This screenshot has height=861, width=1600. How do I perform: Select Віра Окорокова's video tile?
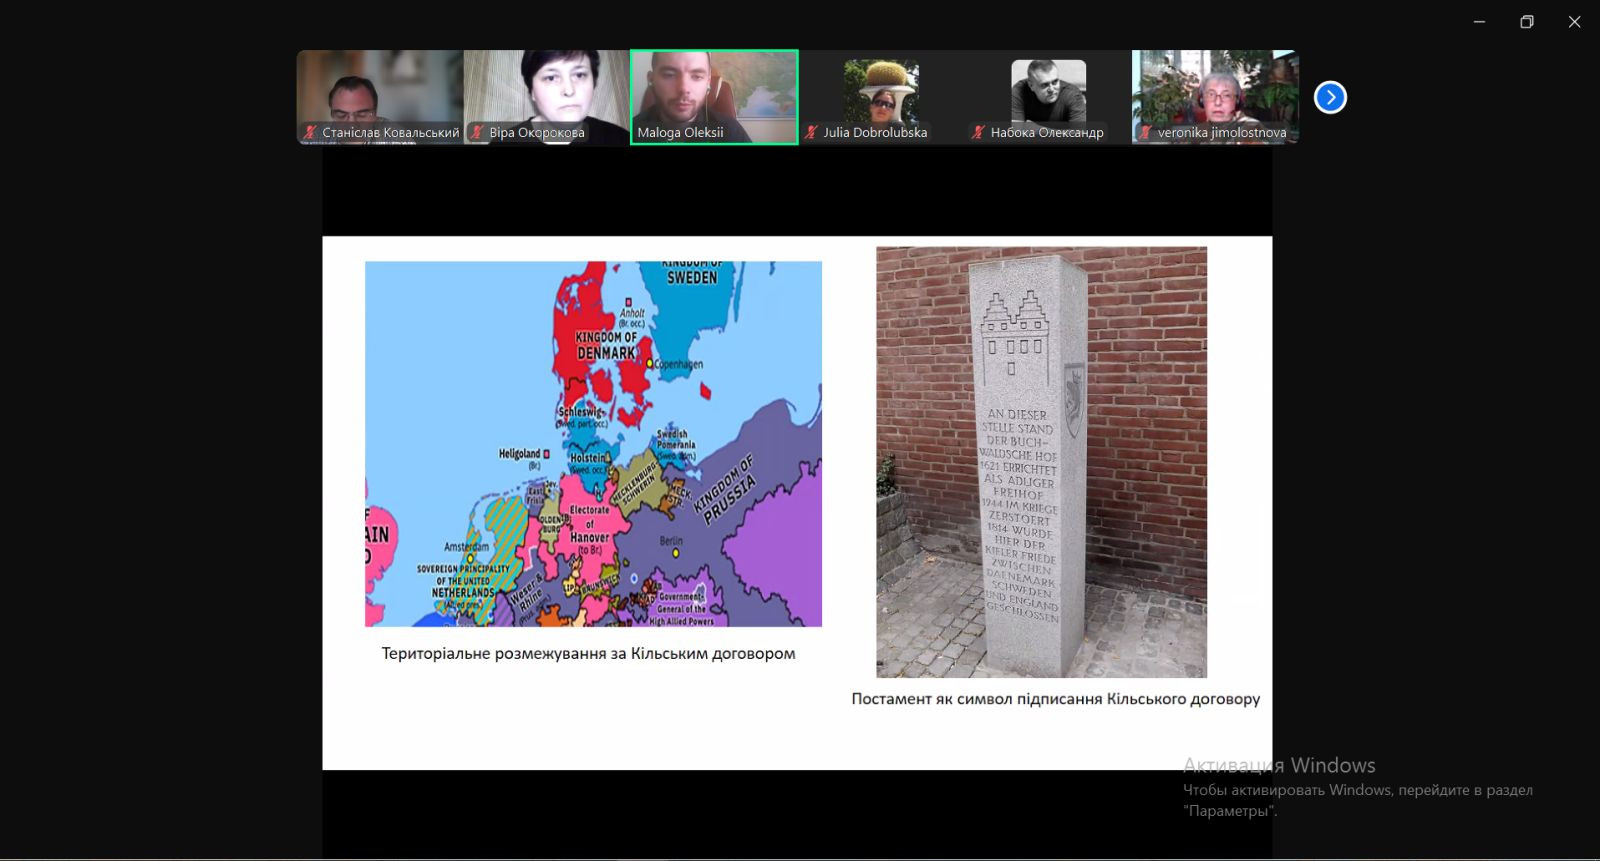[547, 97]
